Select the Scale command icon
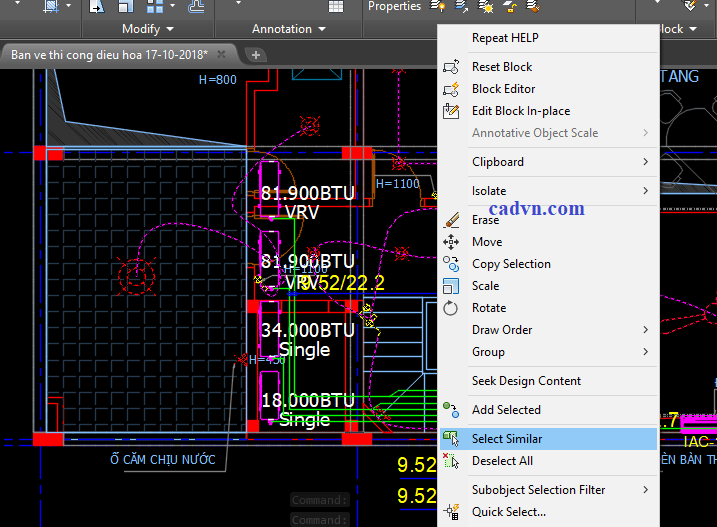Screen dimensions: 717x527 point(450,286)
